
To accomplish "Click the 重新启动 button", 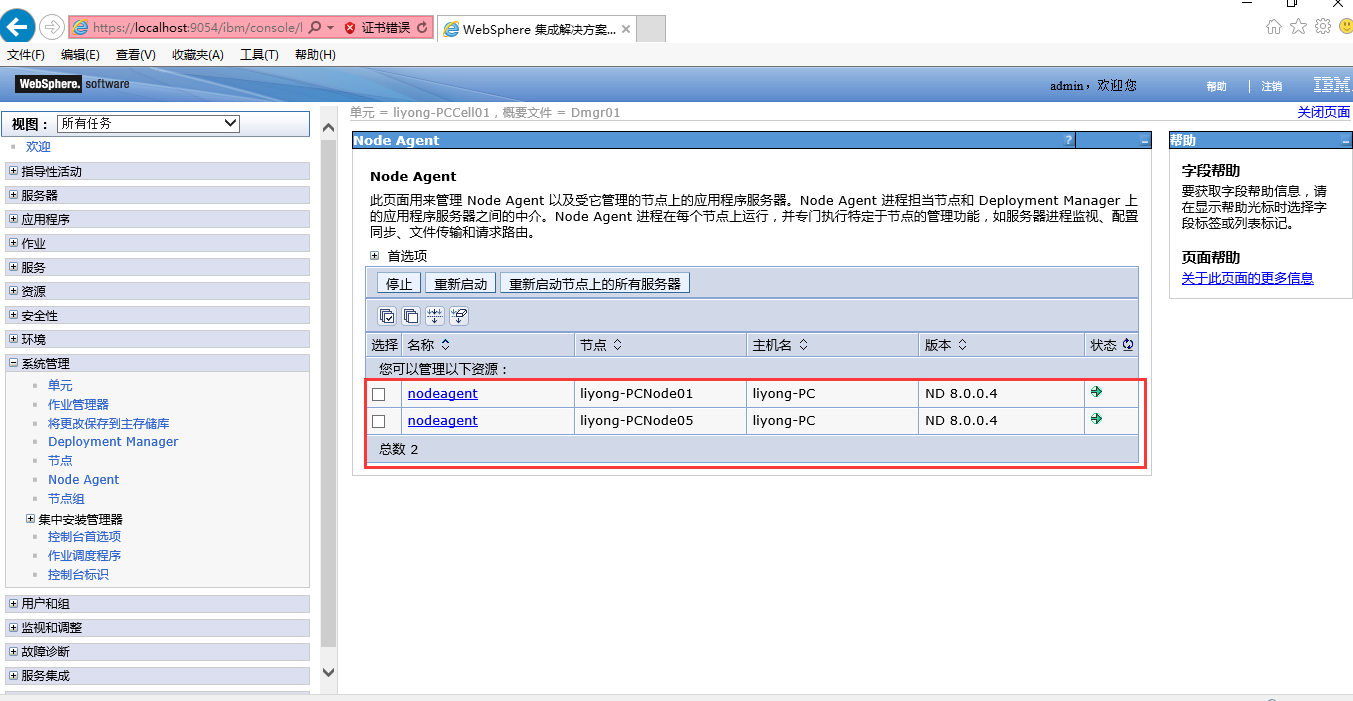I will point(460,284).
